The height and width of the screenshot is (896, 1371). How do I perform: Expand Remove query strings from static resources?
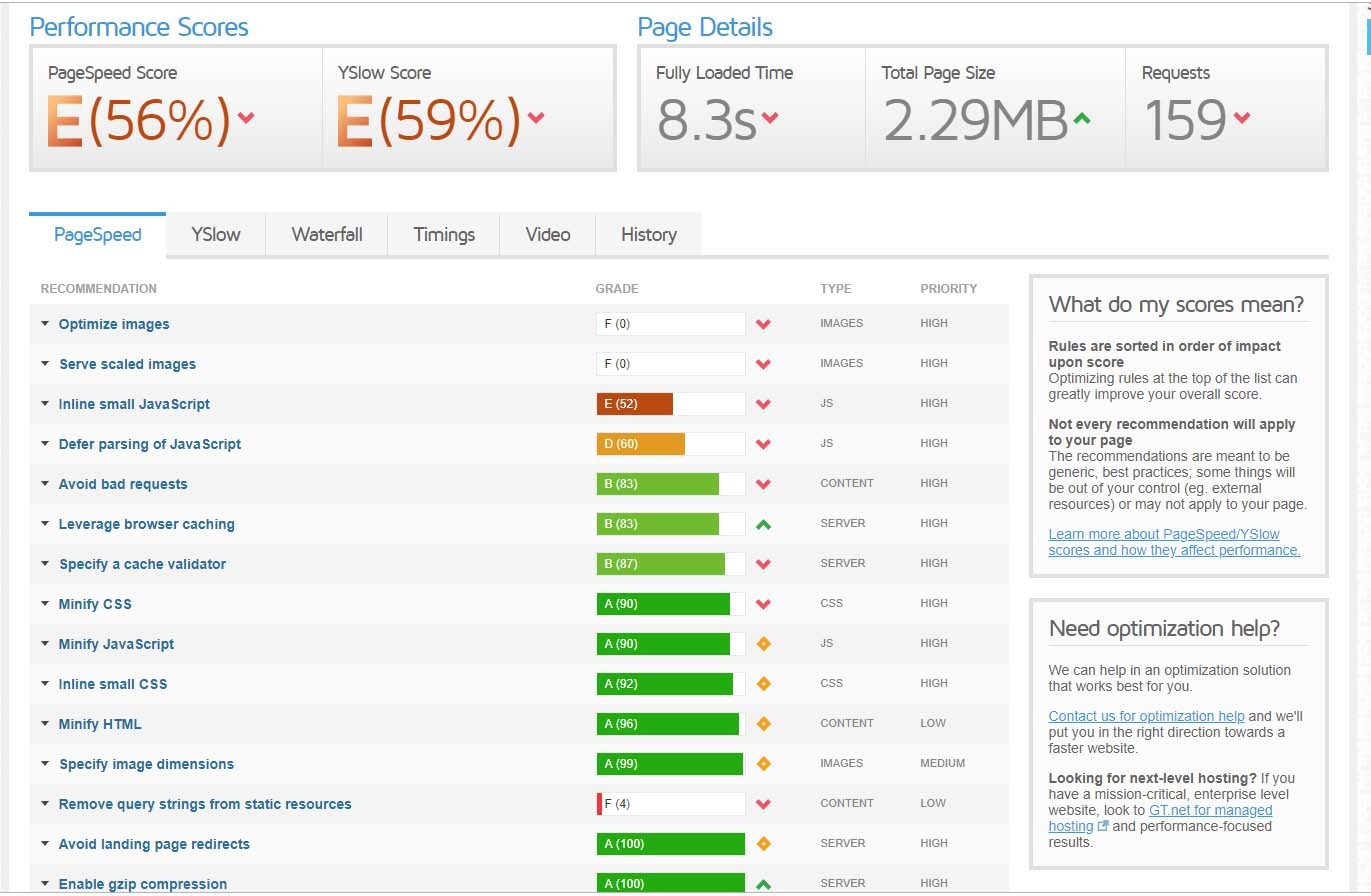(204, 804)
